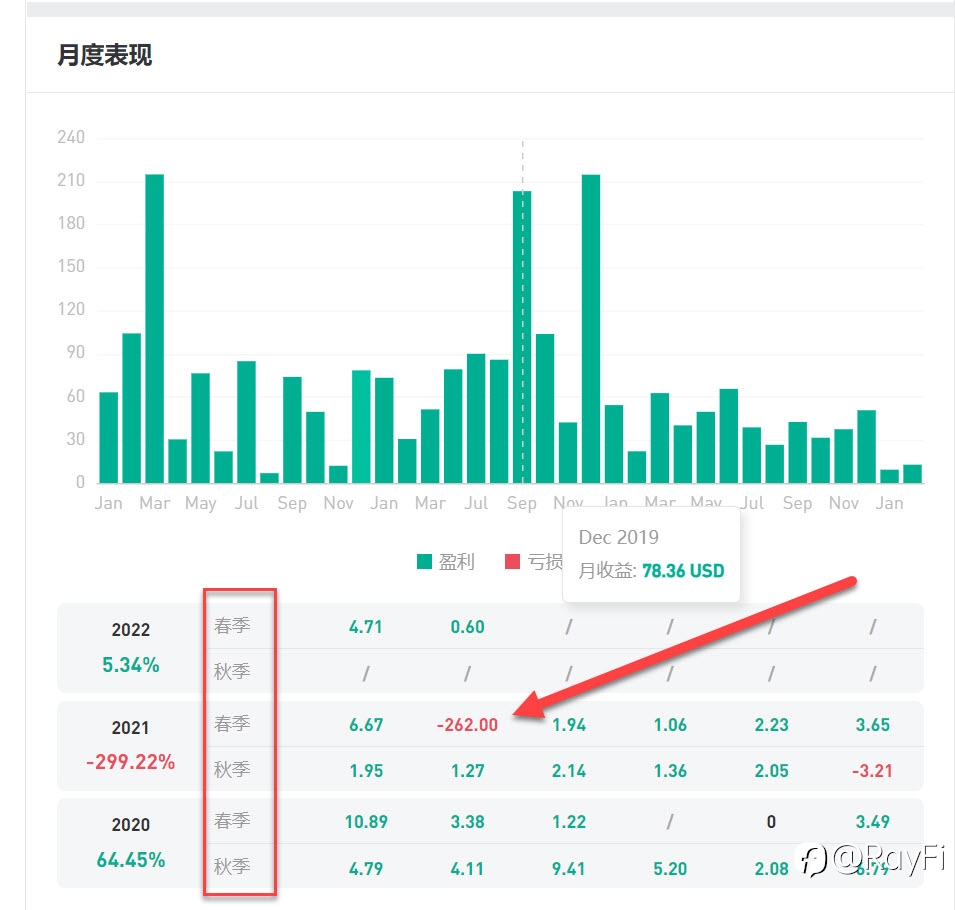This screenshot has height=910, width=955.
Task: Click the 0.60 cell in 2022
Action: [467, 627]
